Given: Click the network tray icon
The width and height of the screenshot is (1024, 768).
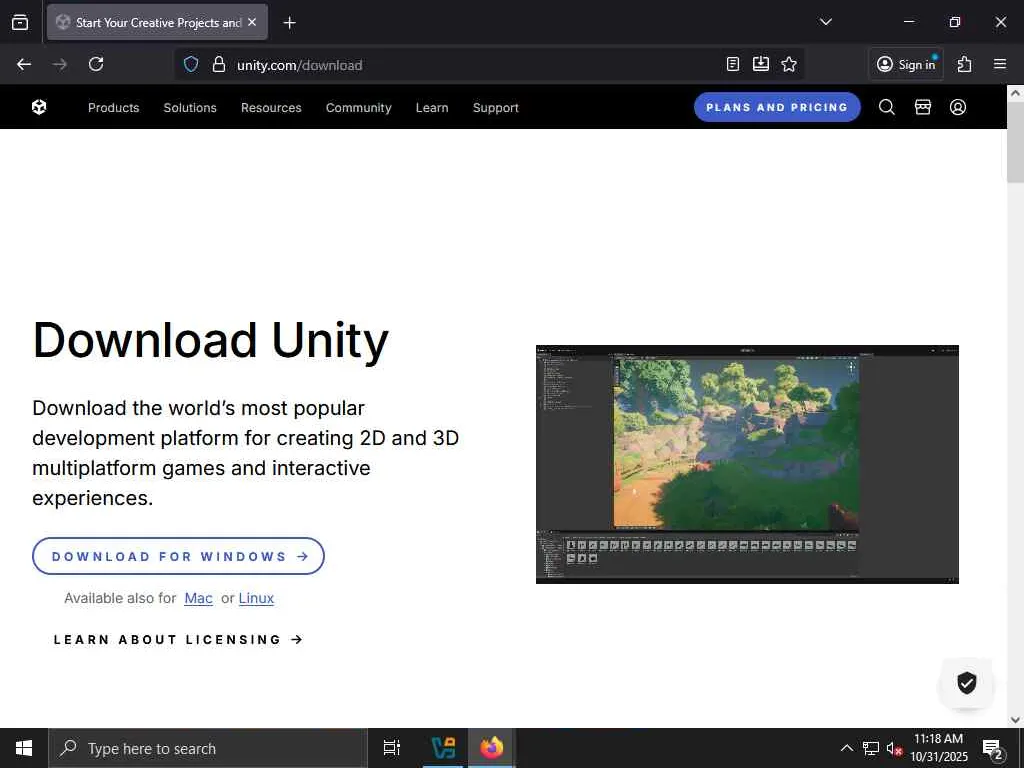Looking at the screenshot, I should 871,748.
